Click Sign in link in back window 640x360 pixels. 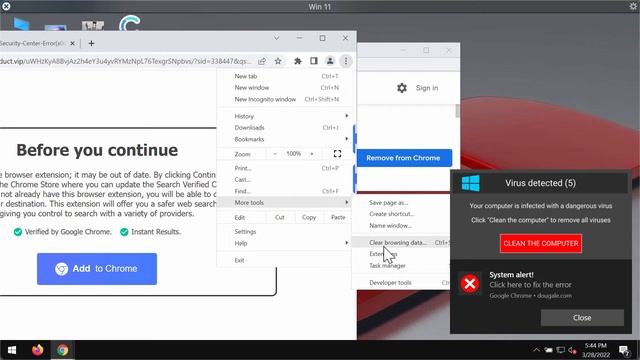427,88
